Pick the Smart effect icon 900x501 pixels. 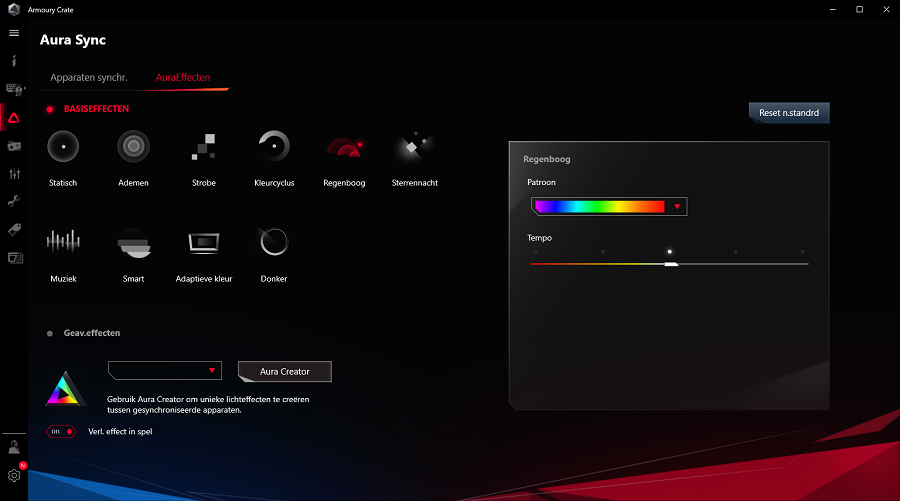coord(134,243)
